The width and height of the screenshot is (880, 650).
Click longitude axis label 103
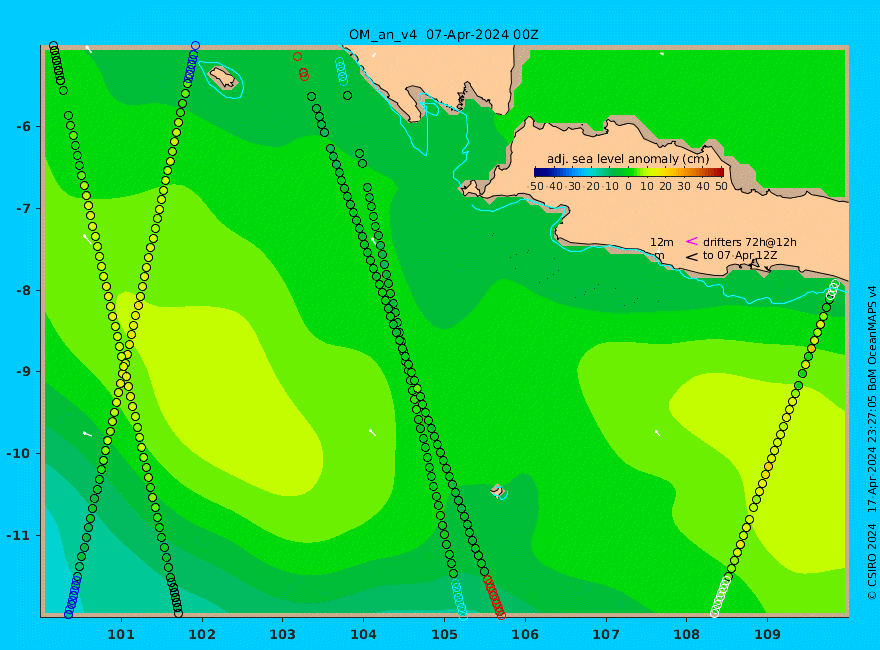[282, 635]
